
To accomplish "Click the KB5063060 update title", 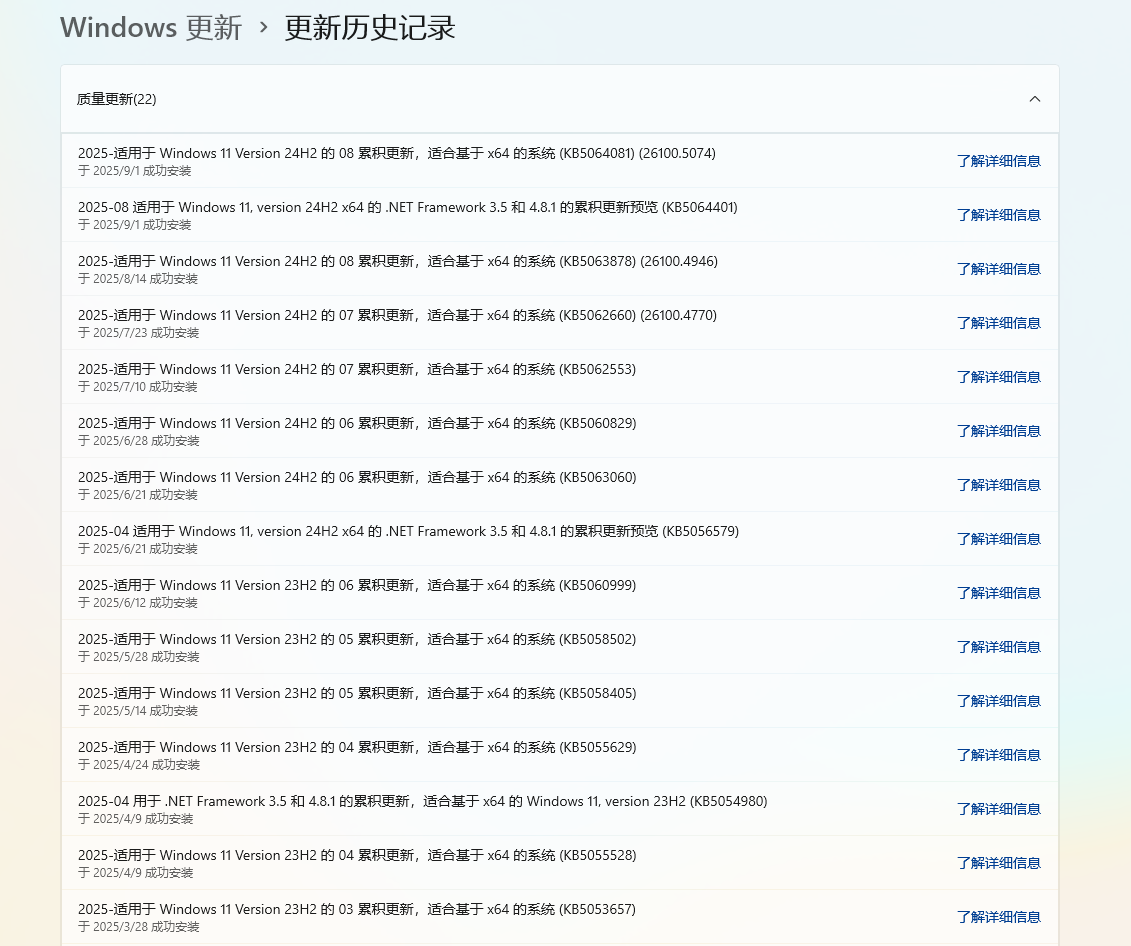I will pos(357,478).
